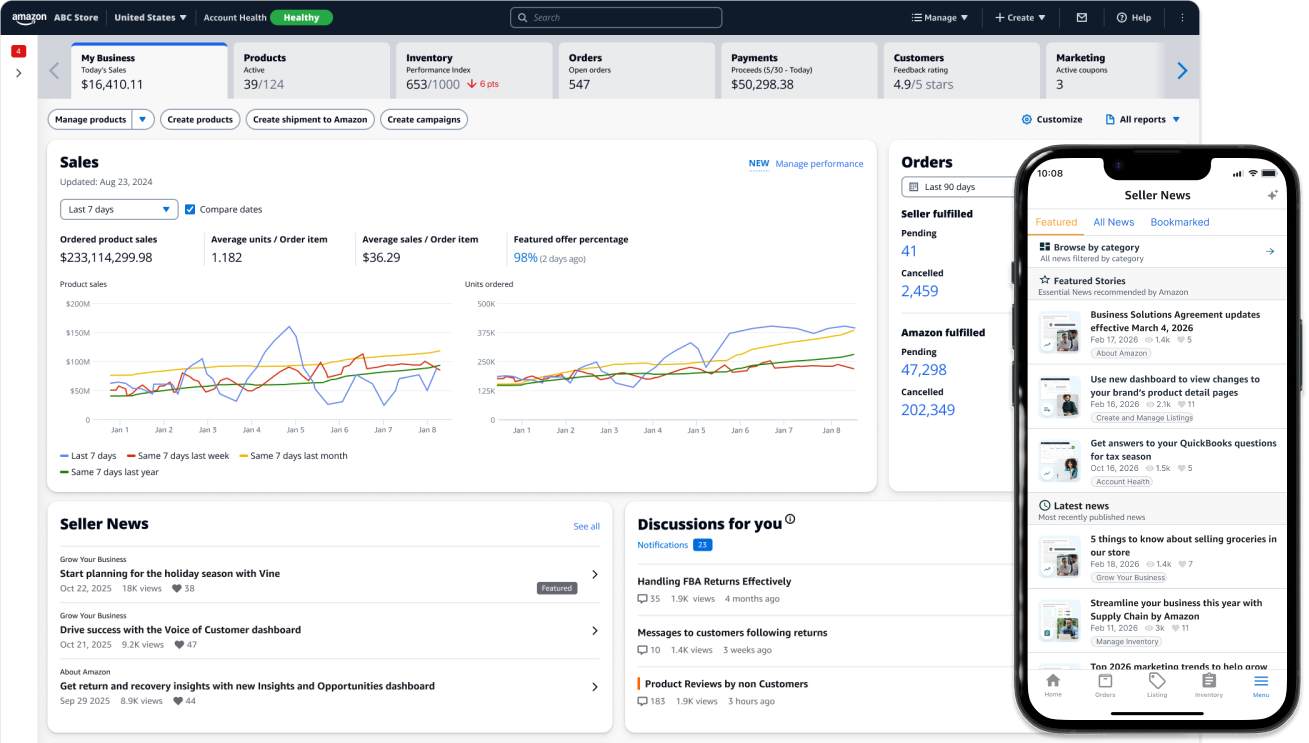Screen dimensions: 1309x743
Task: Open the Create dropdown in header
Action: (1020, 18)
